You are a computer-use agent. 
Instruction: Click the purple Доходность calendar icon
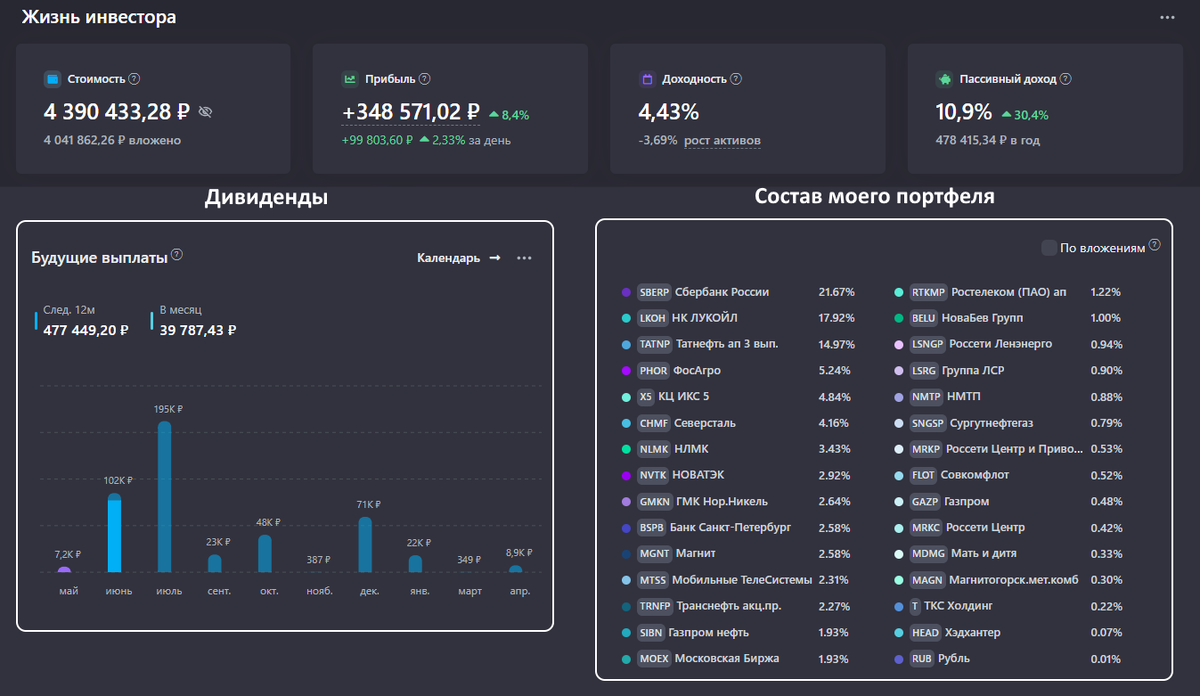point(647,79)
